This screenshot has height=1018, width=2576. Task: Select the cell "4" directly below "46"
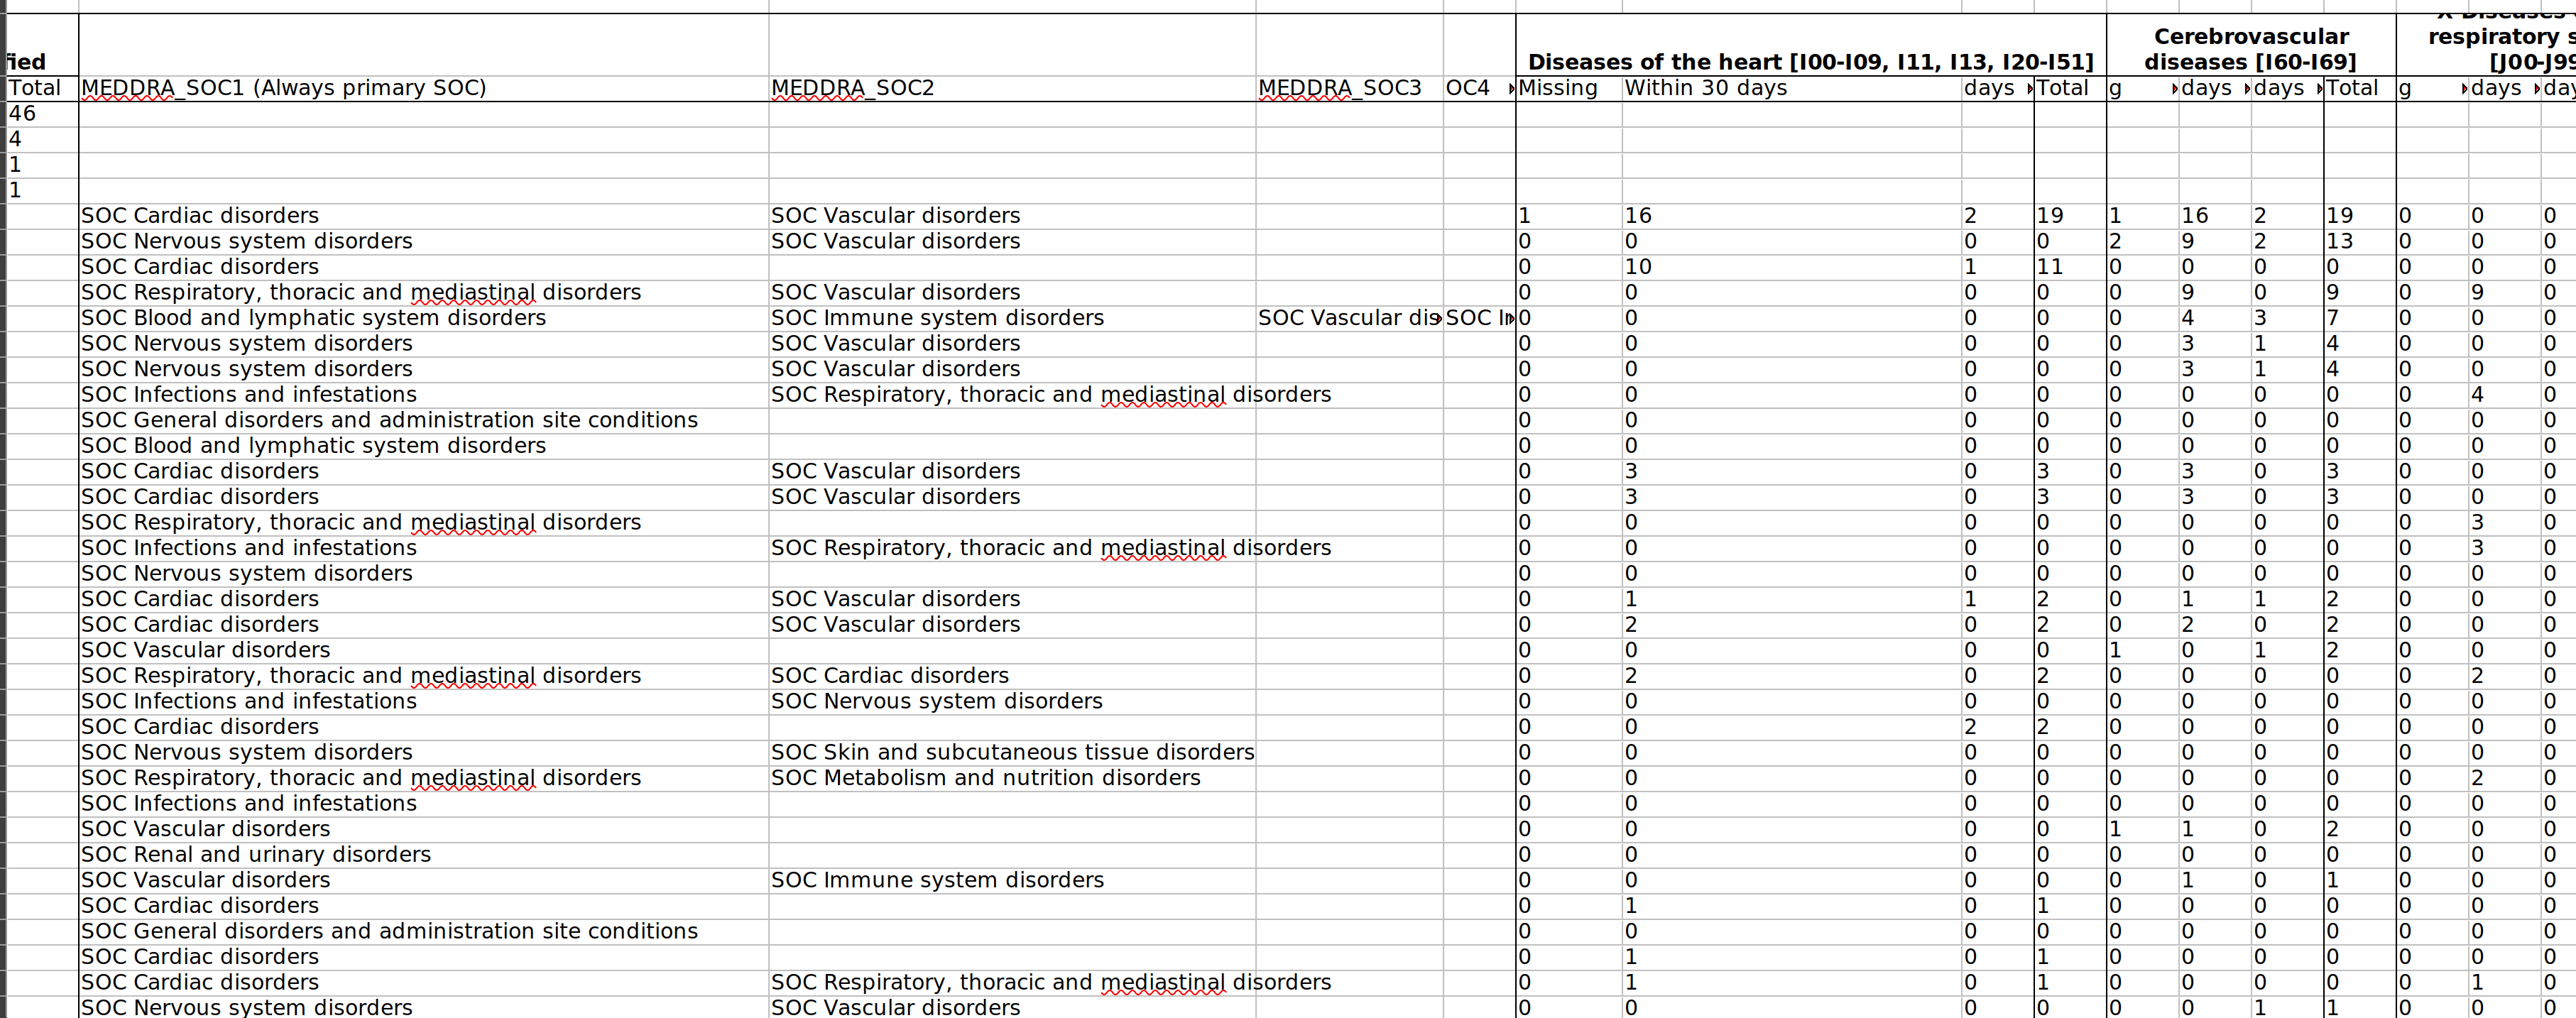(42, 140)
